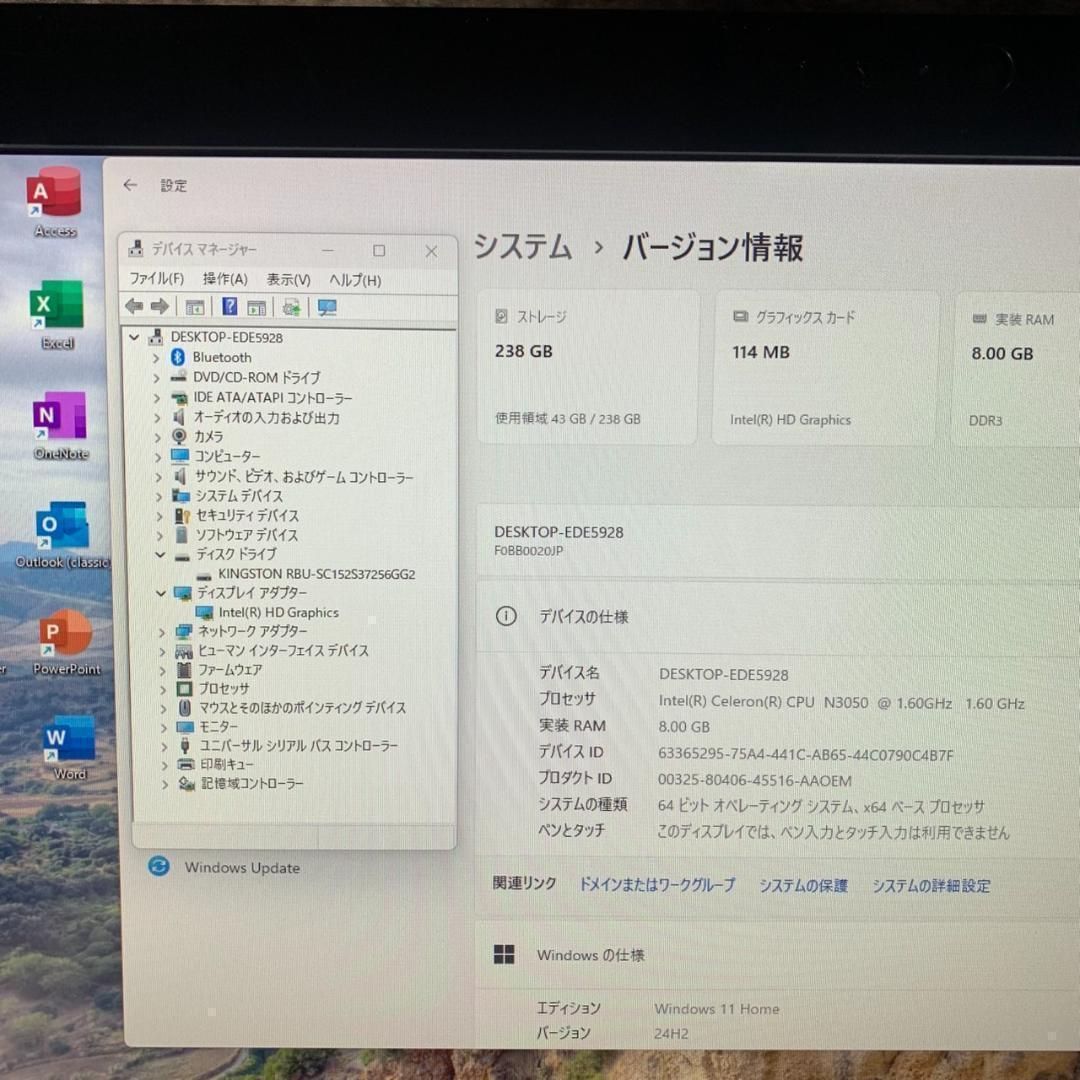
Task: Expand the オーディオの入力および出力 category
Action: coord(158,417)
